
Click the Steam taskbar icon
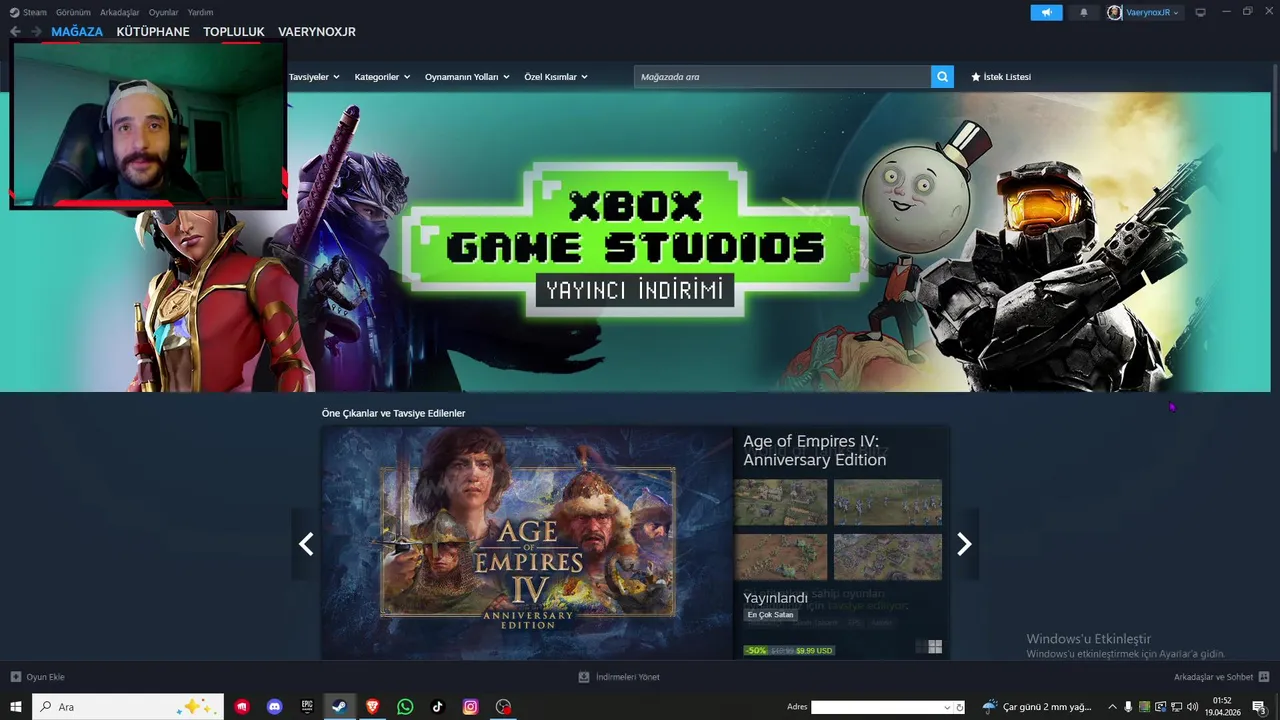click(x=339, y=707)
